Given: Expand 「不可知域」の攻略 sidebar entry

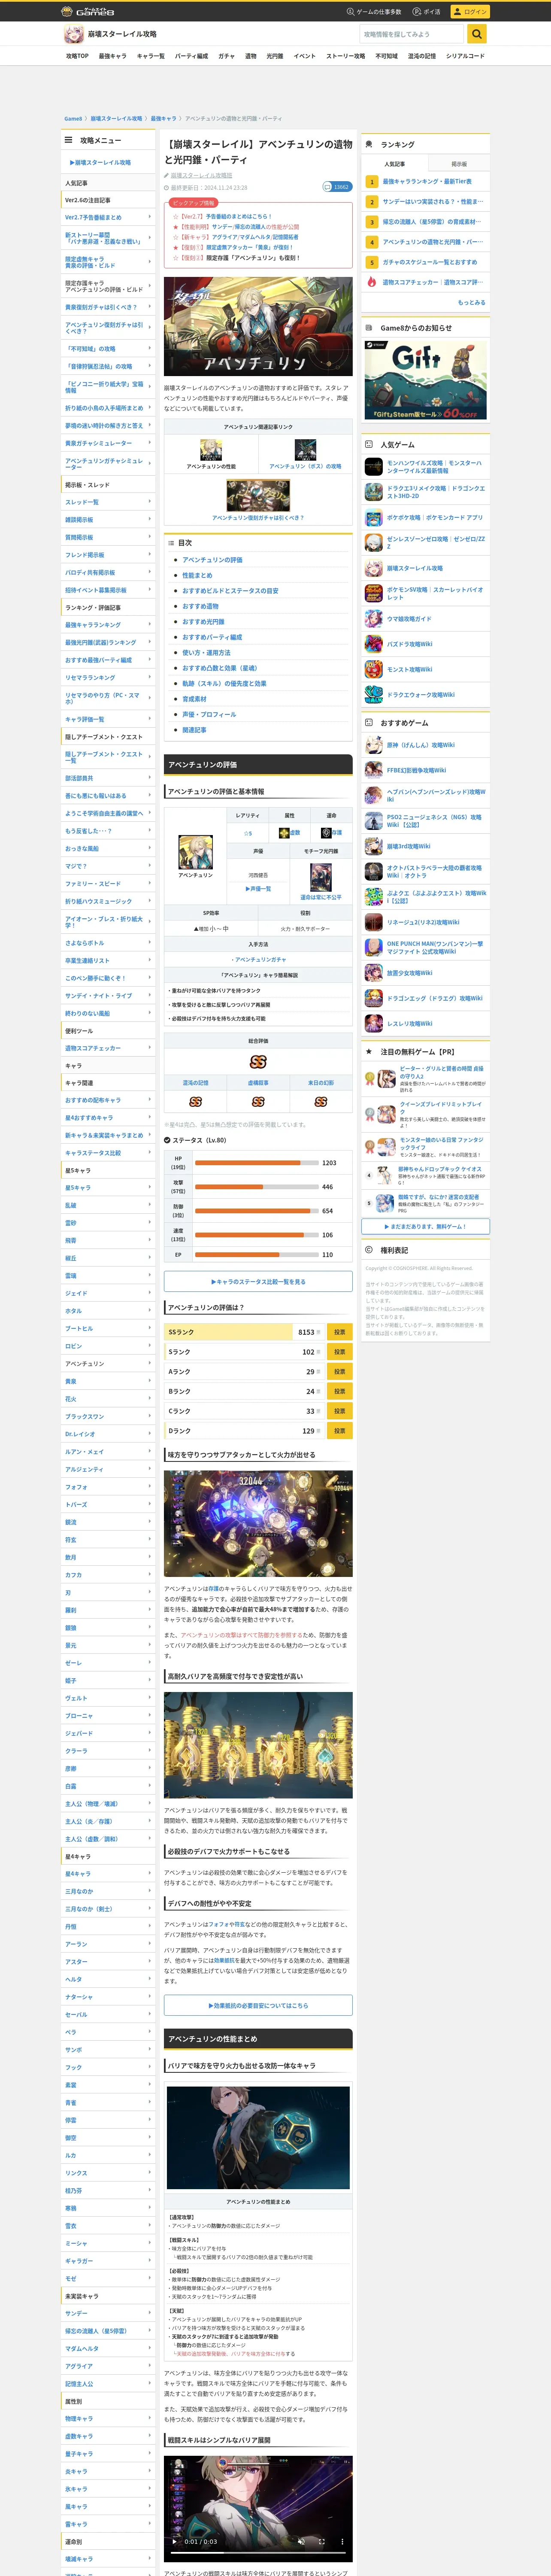Looking at the screenshot, I should coord(108,349).
